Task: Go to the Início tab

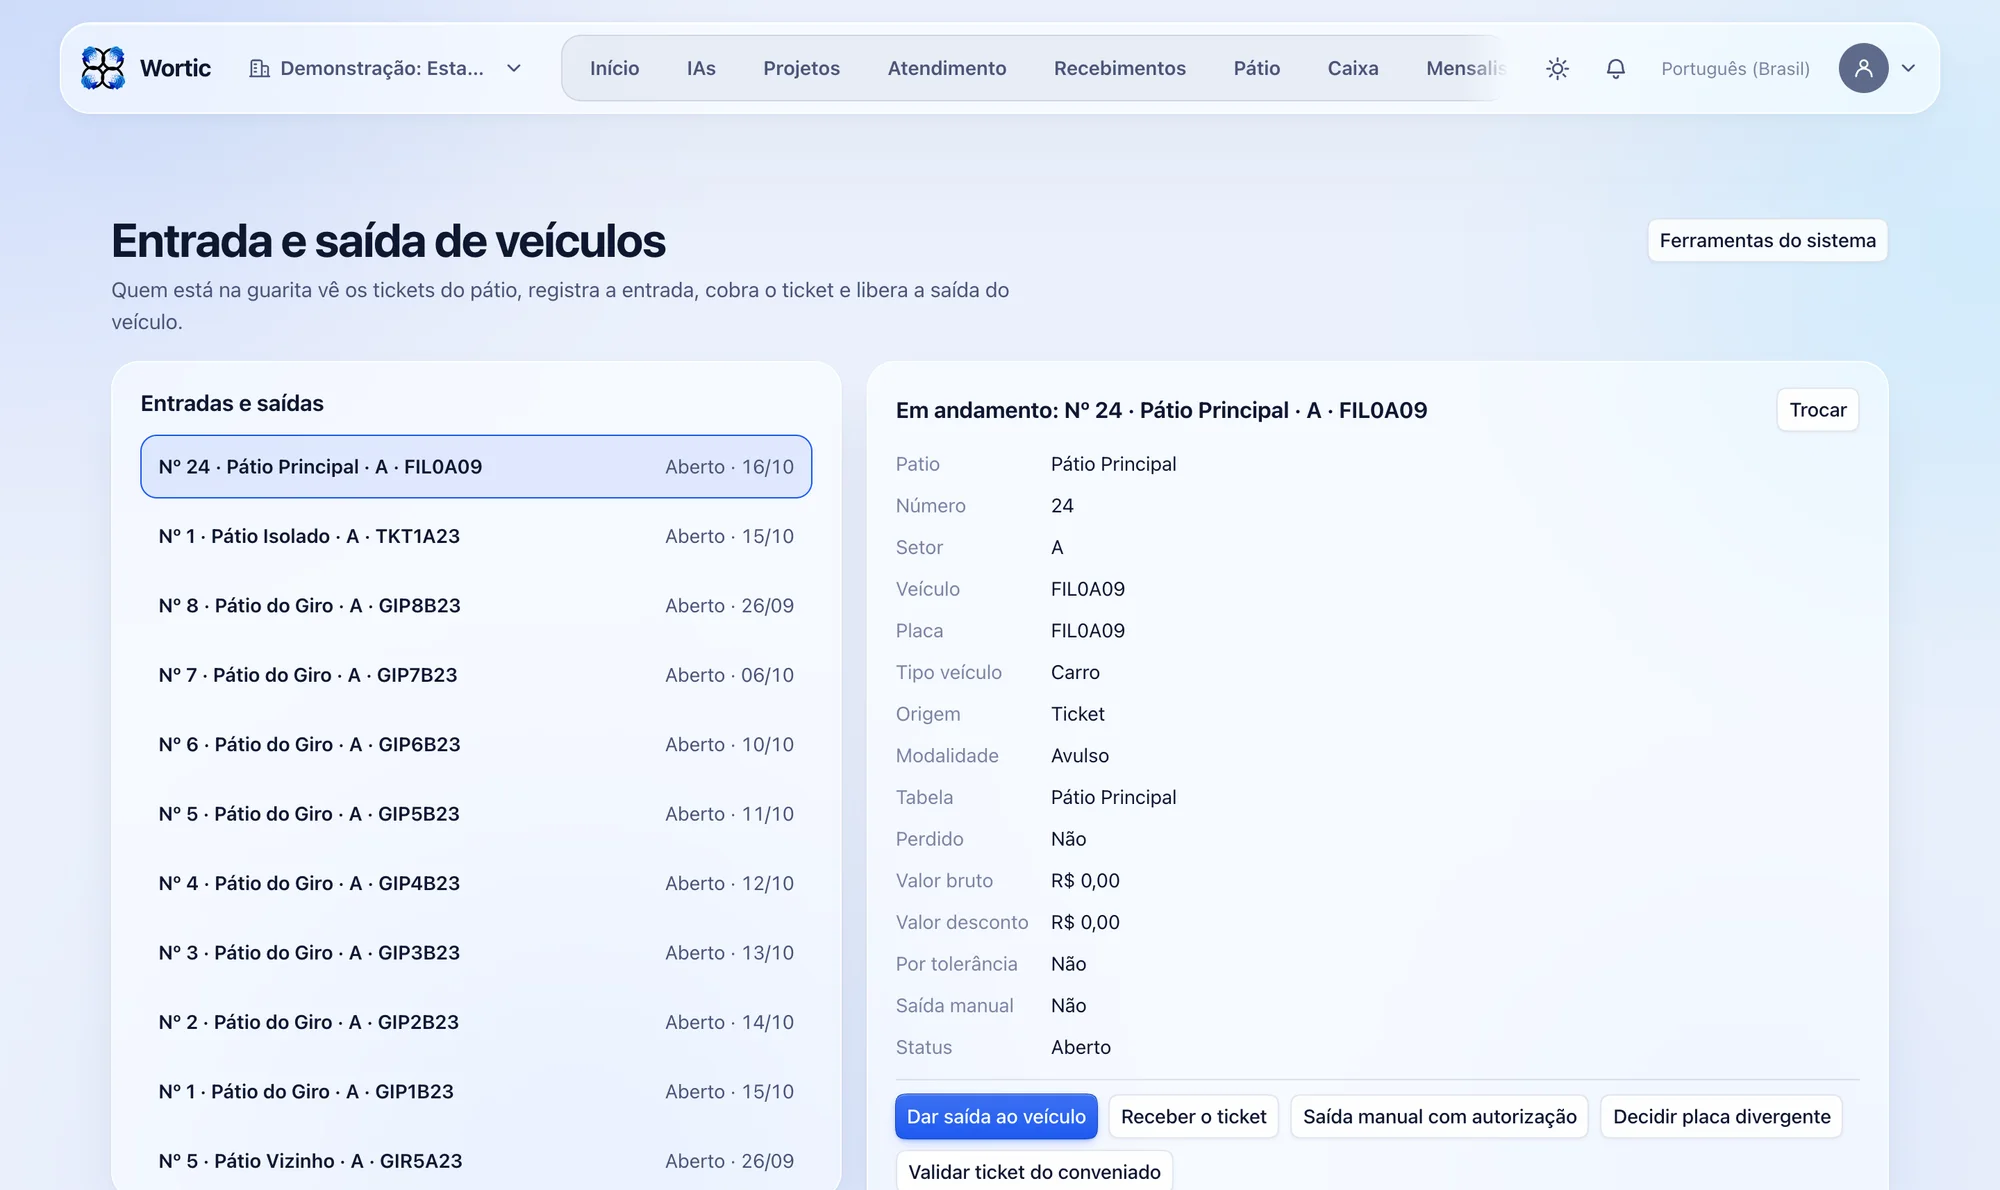Action: (614, 68)
